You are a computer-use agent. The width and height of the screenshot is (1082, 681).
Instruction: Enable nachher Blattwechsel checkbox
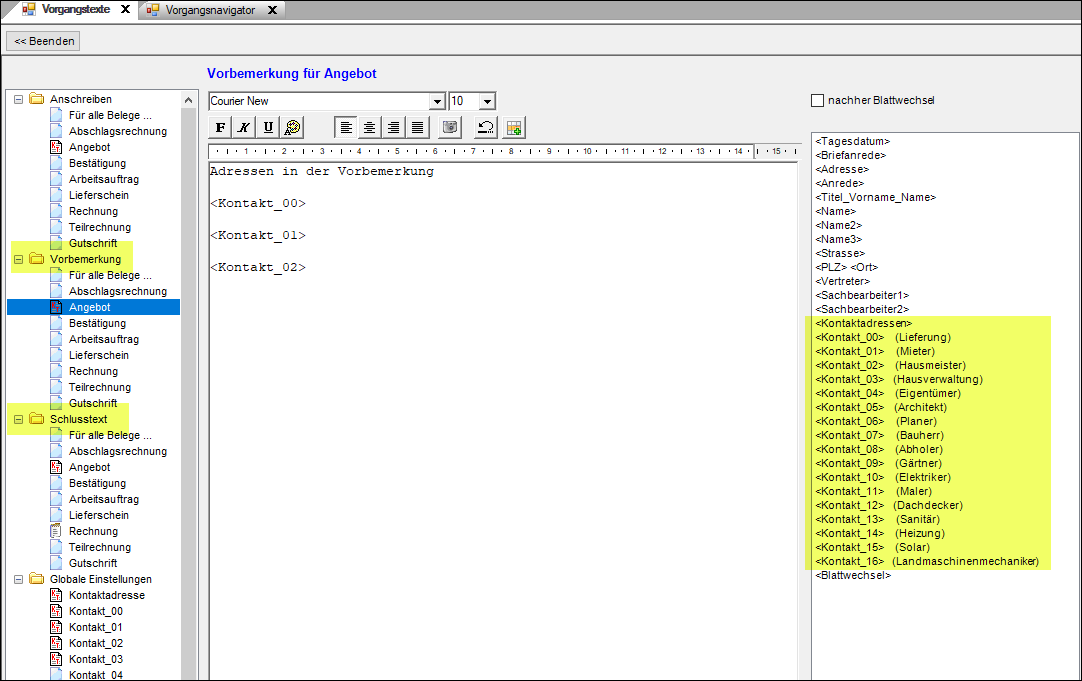817,100
